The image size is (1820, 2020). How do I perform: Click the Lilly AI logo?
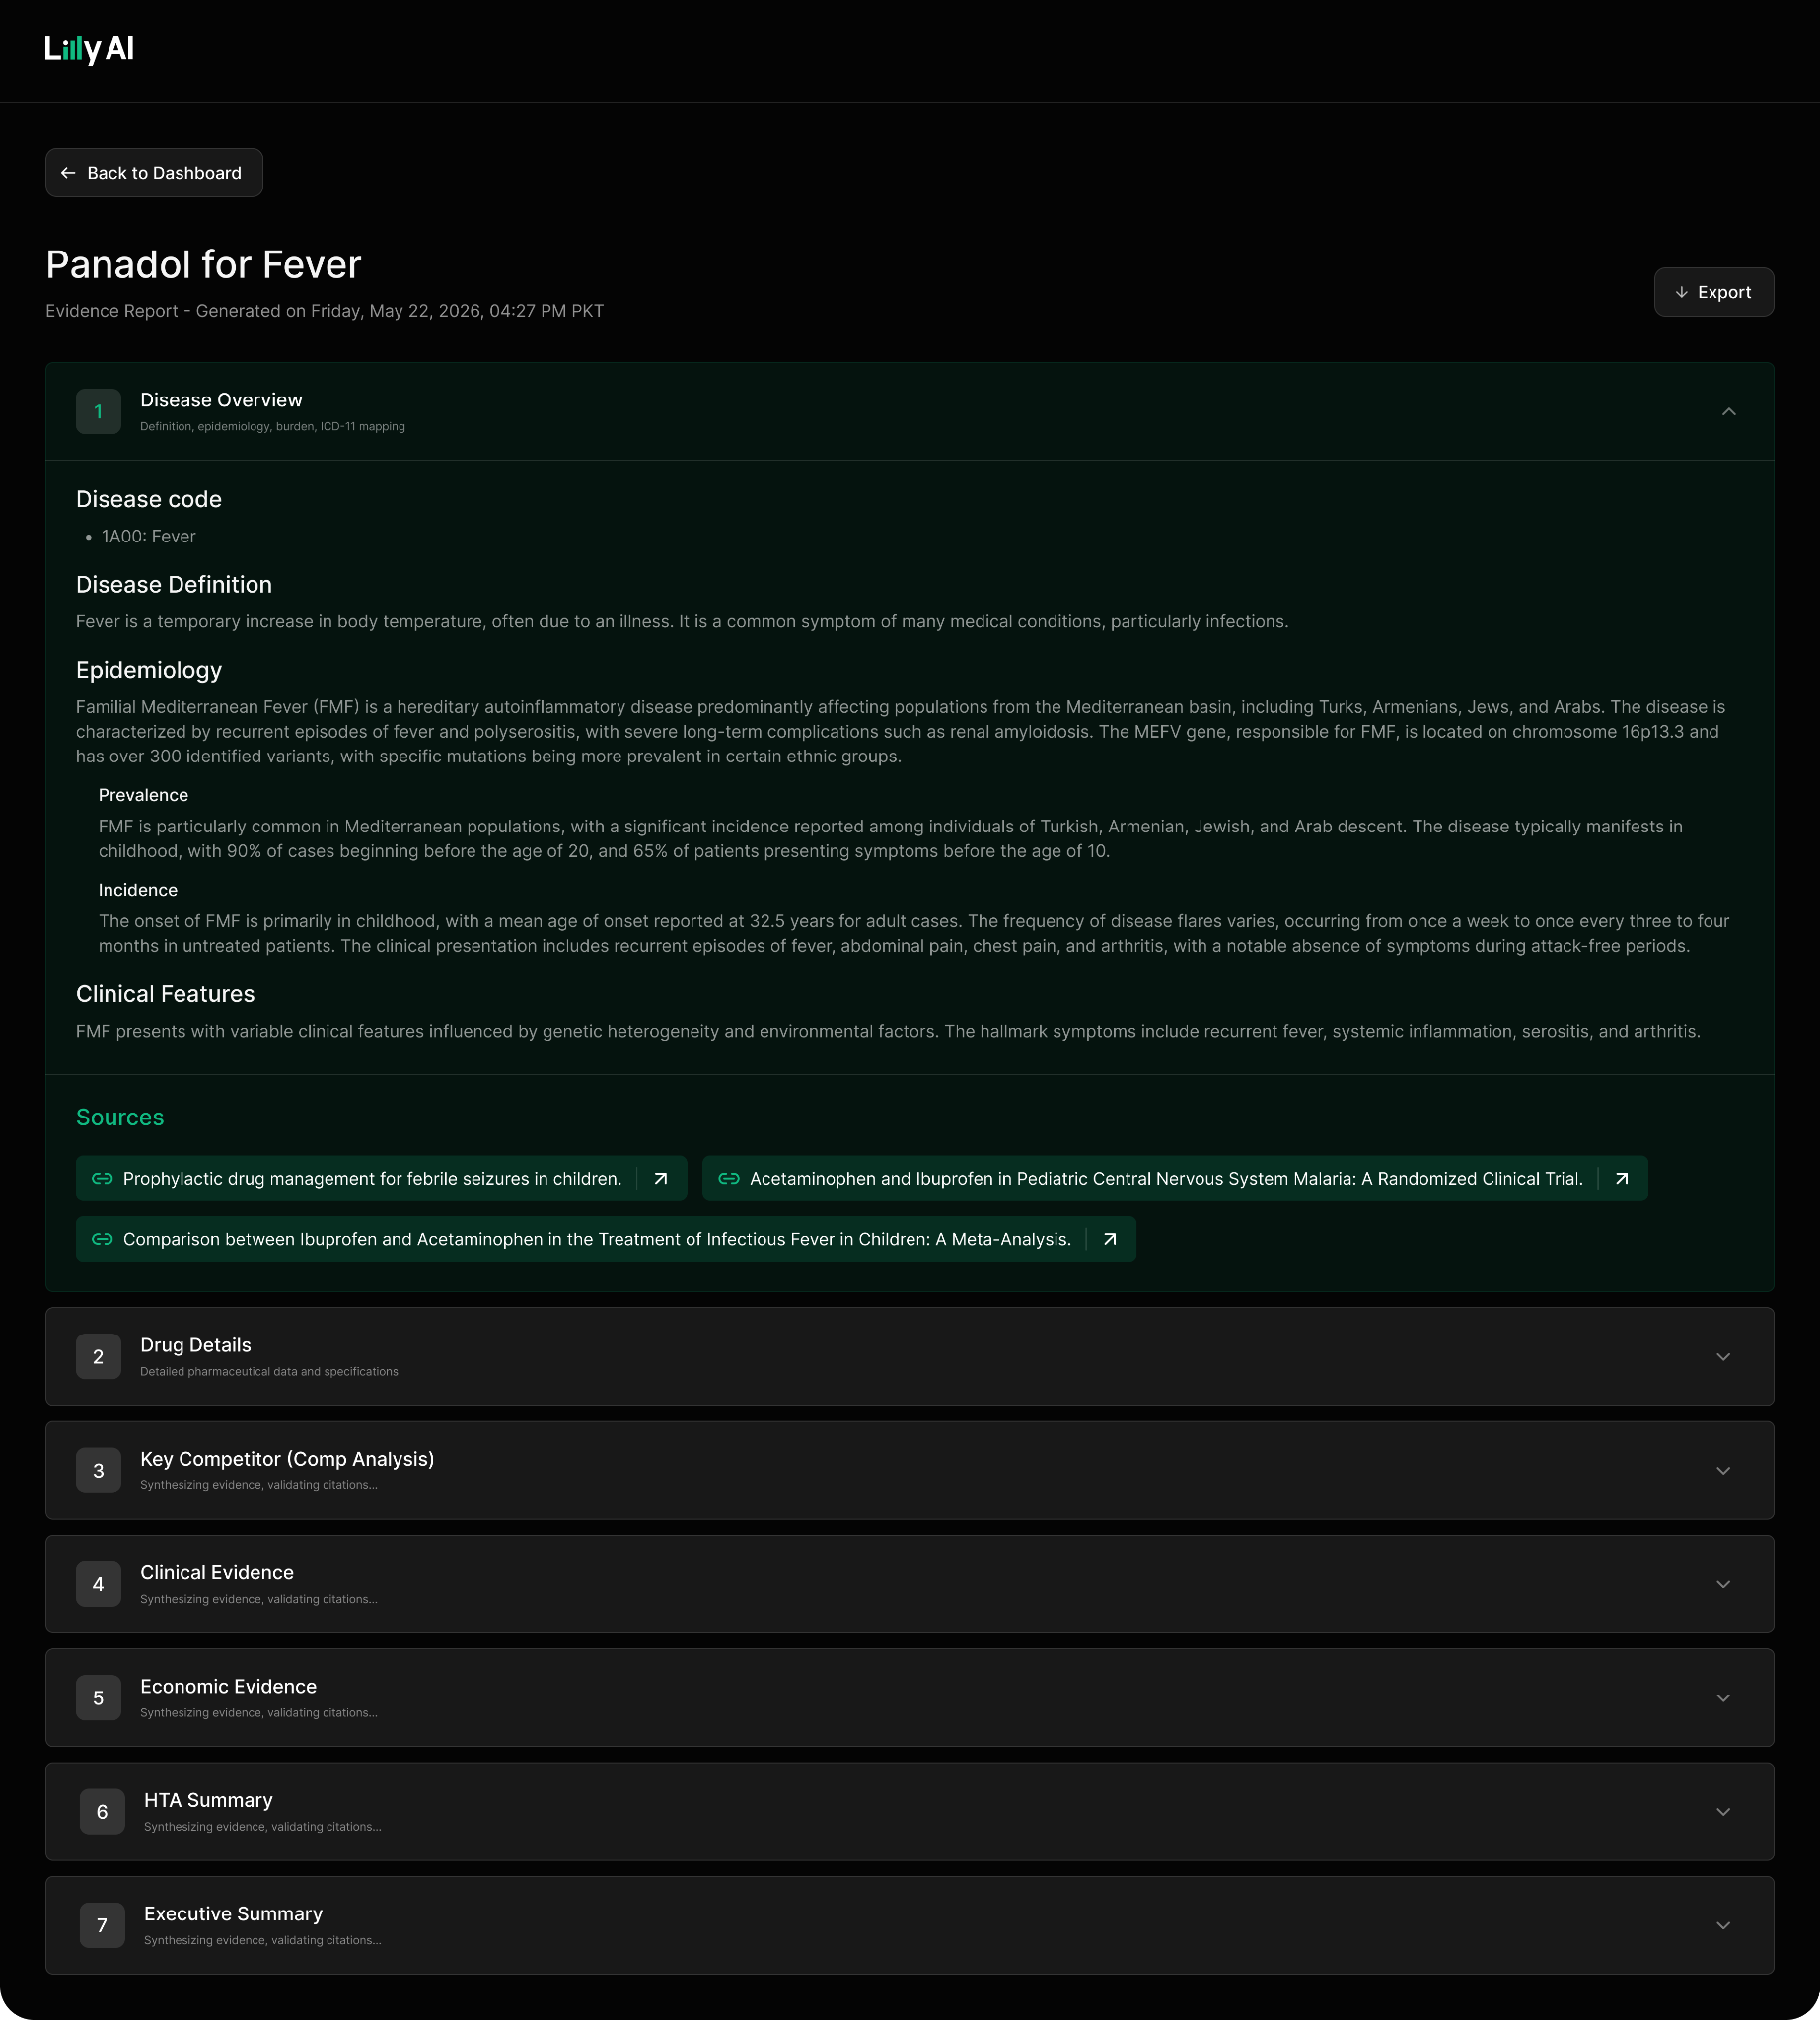click(x=89, y=49)
